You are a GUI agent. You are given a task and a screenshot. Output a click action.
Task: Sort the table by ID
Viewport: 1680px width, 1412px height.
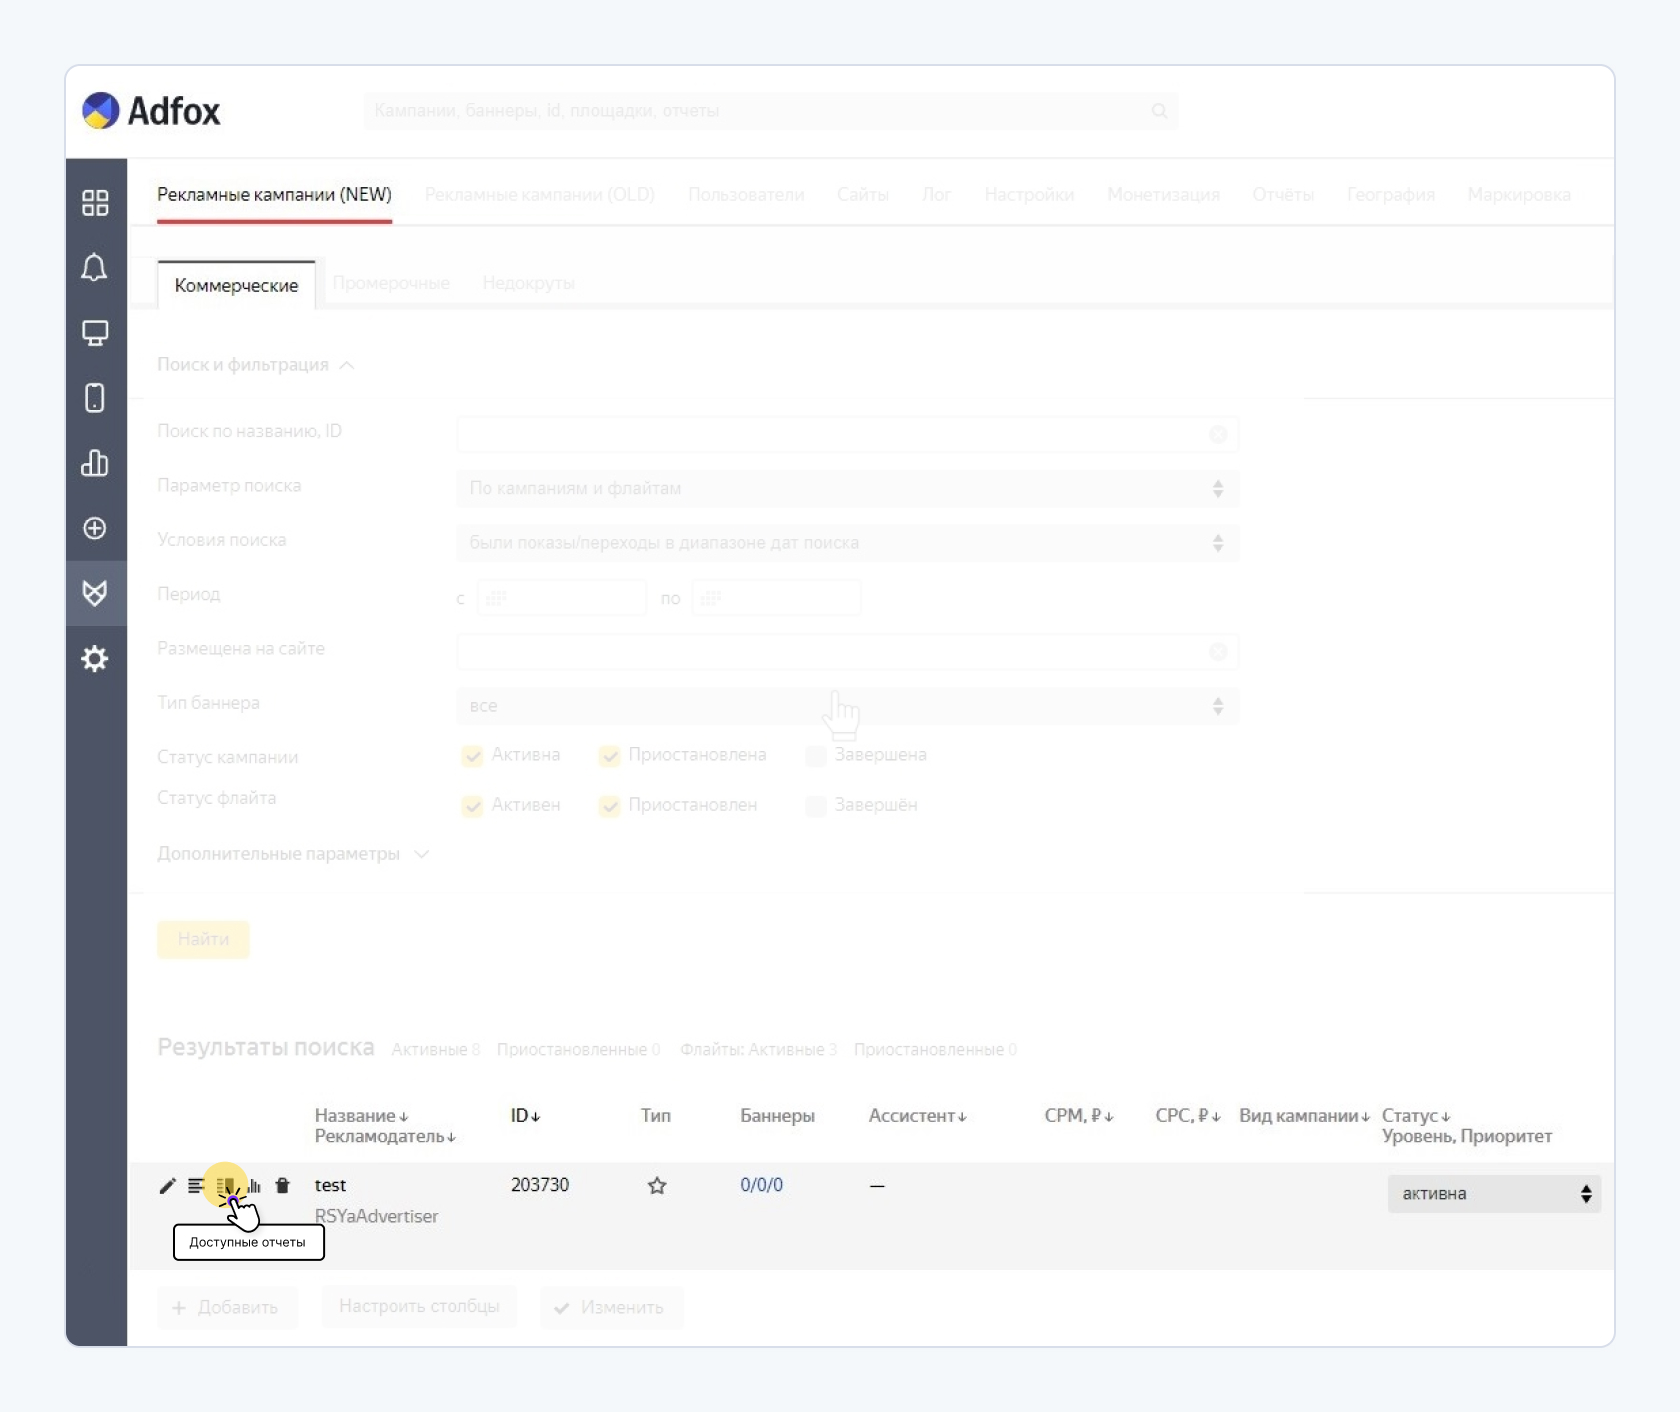pos(525,1116)
